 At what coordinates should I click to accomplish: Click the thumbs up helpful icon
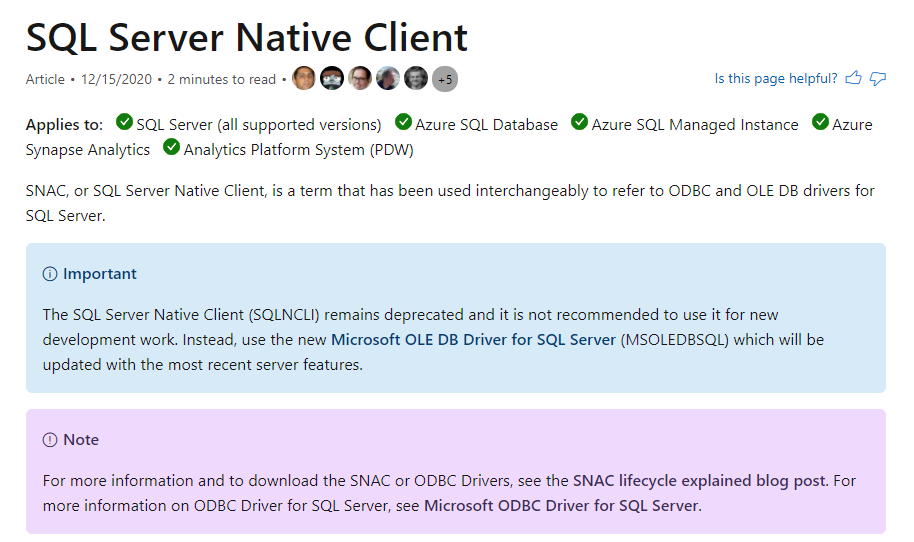point(853,78)
